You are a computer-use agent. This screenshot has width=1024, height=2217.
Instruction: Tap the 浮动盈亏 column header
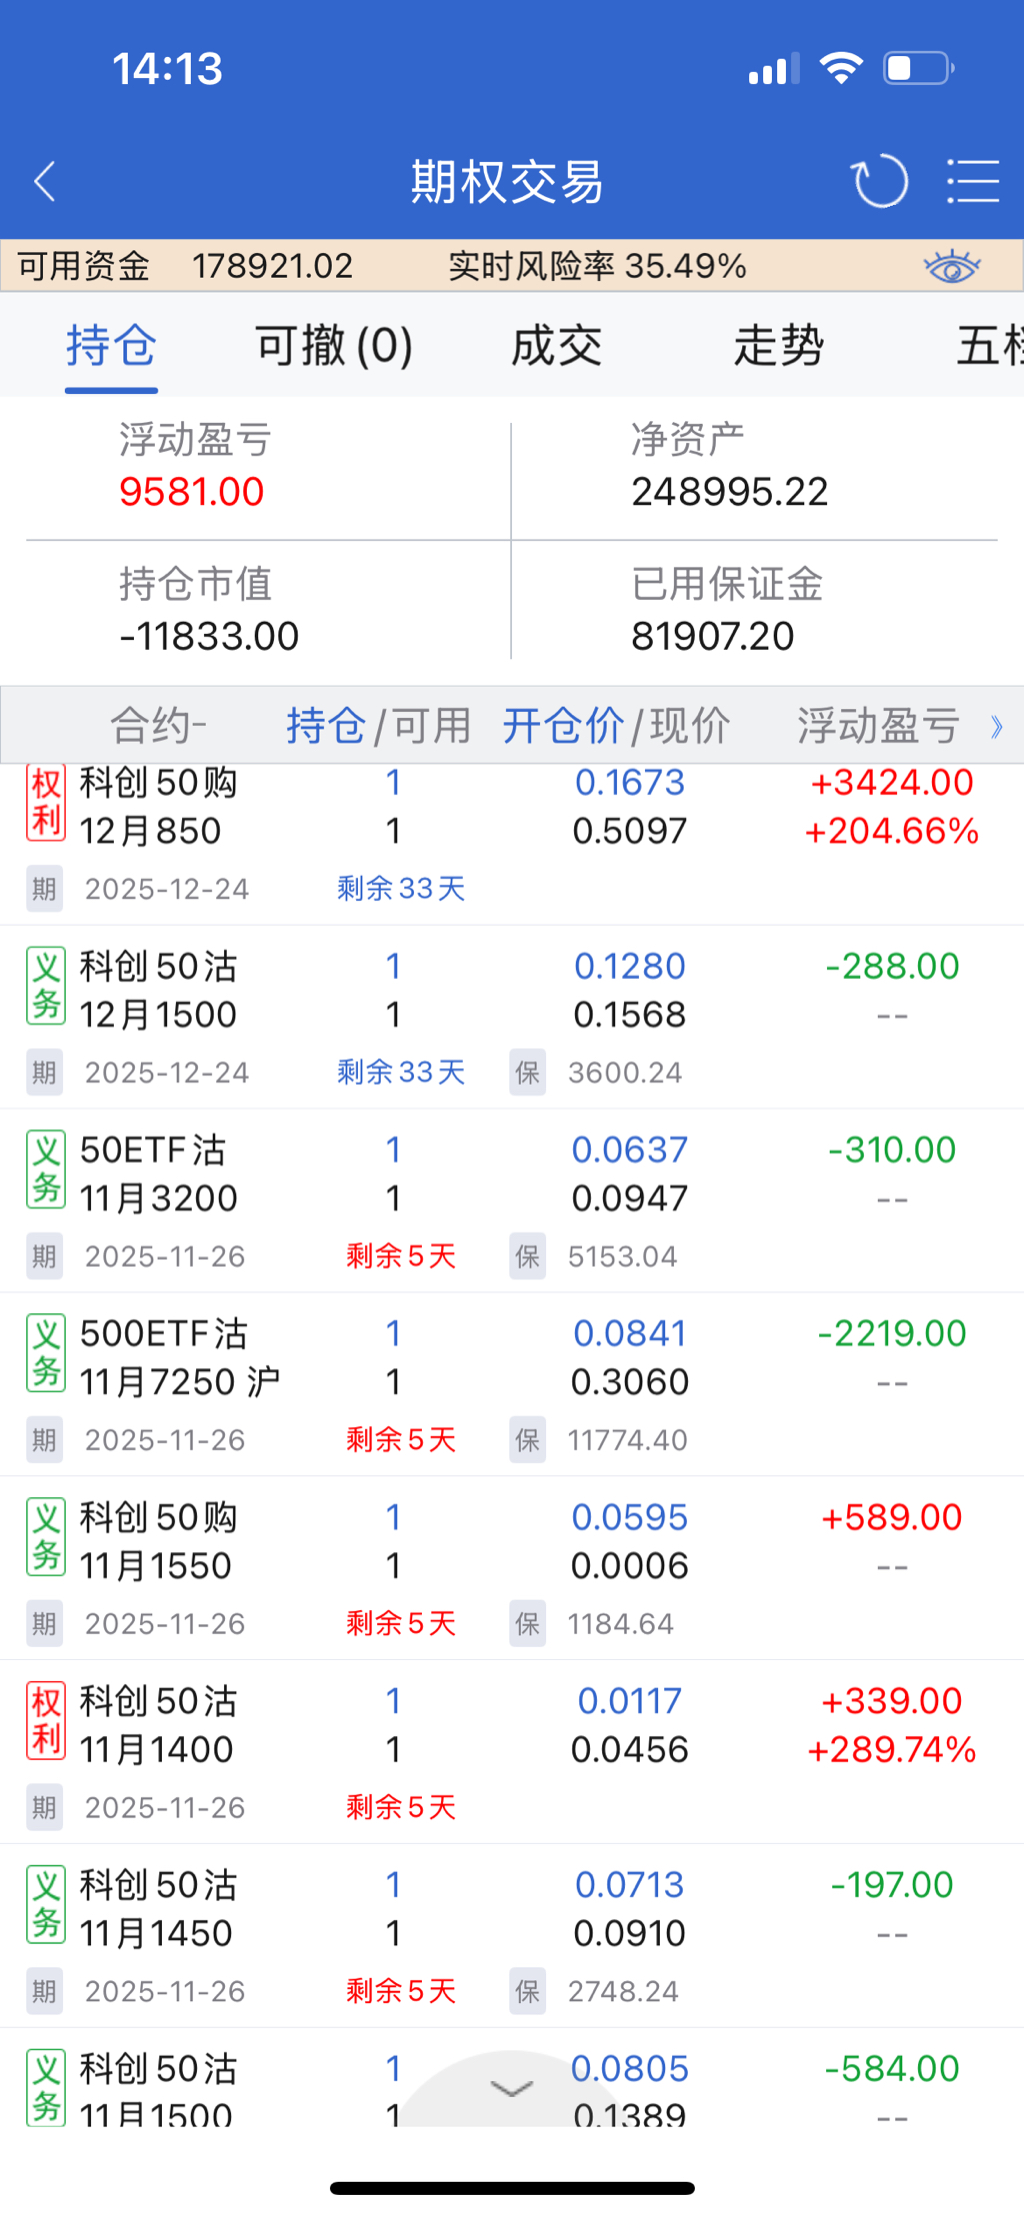point(878,726)
